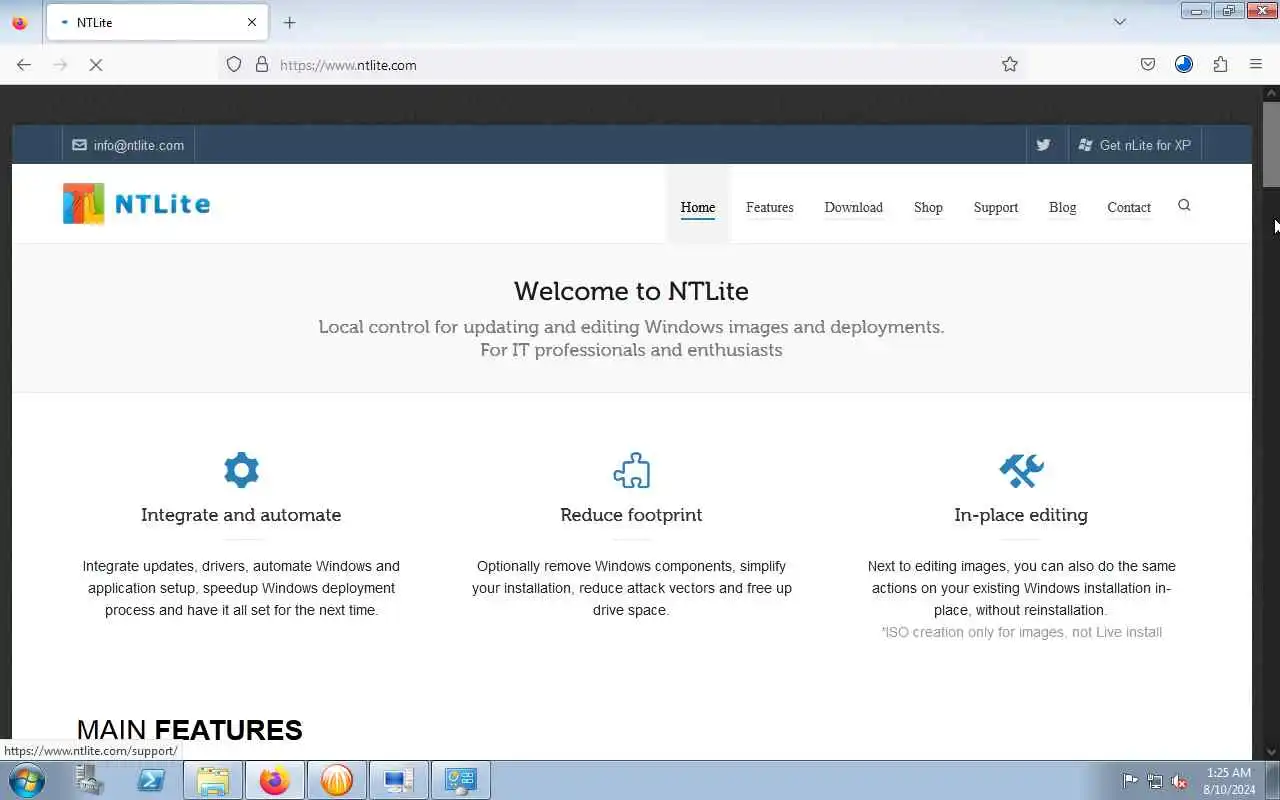Open File Explorer folder taskbar icon
Screen dimensions: 1280x800
[213, 781]
